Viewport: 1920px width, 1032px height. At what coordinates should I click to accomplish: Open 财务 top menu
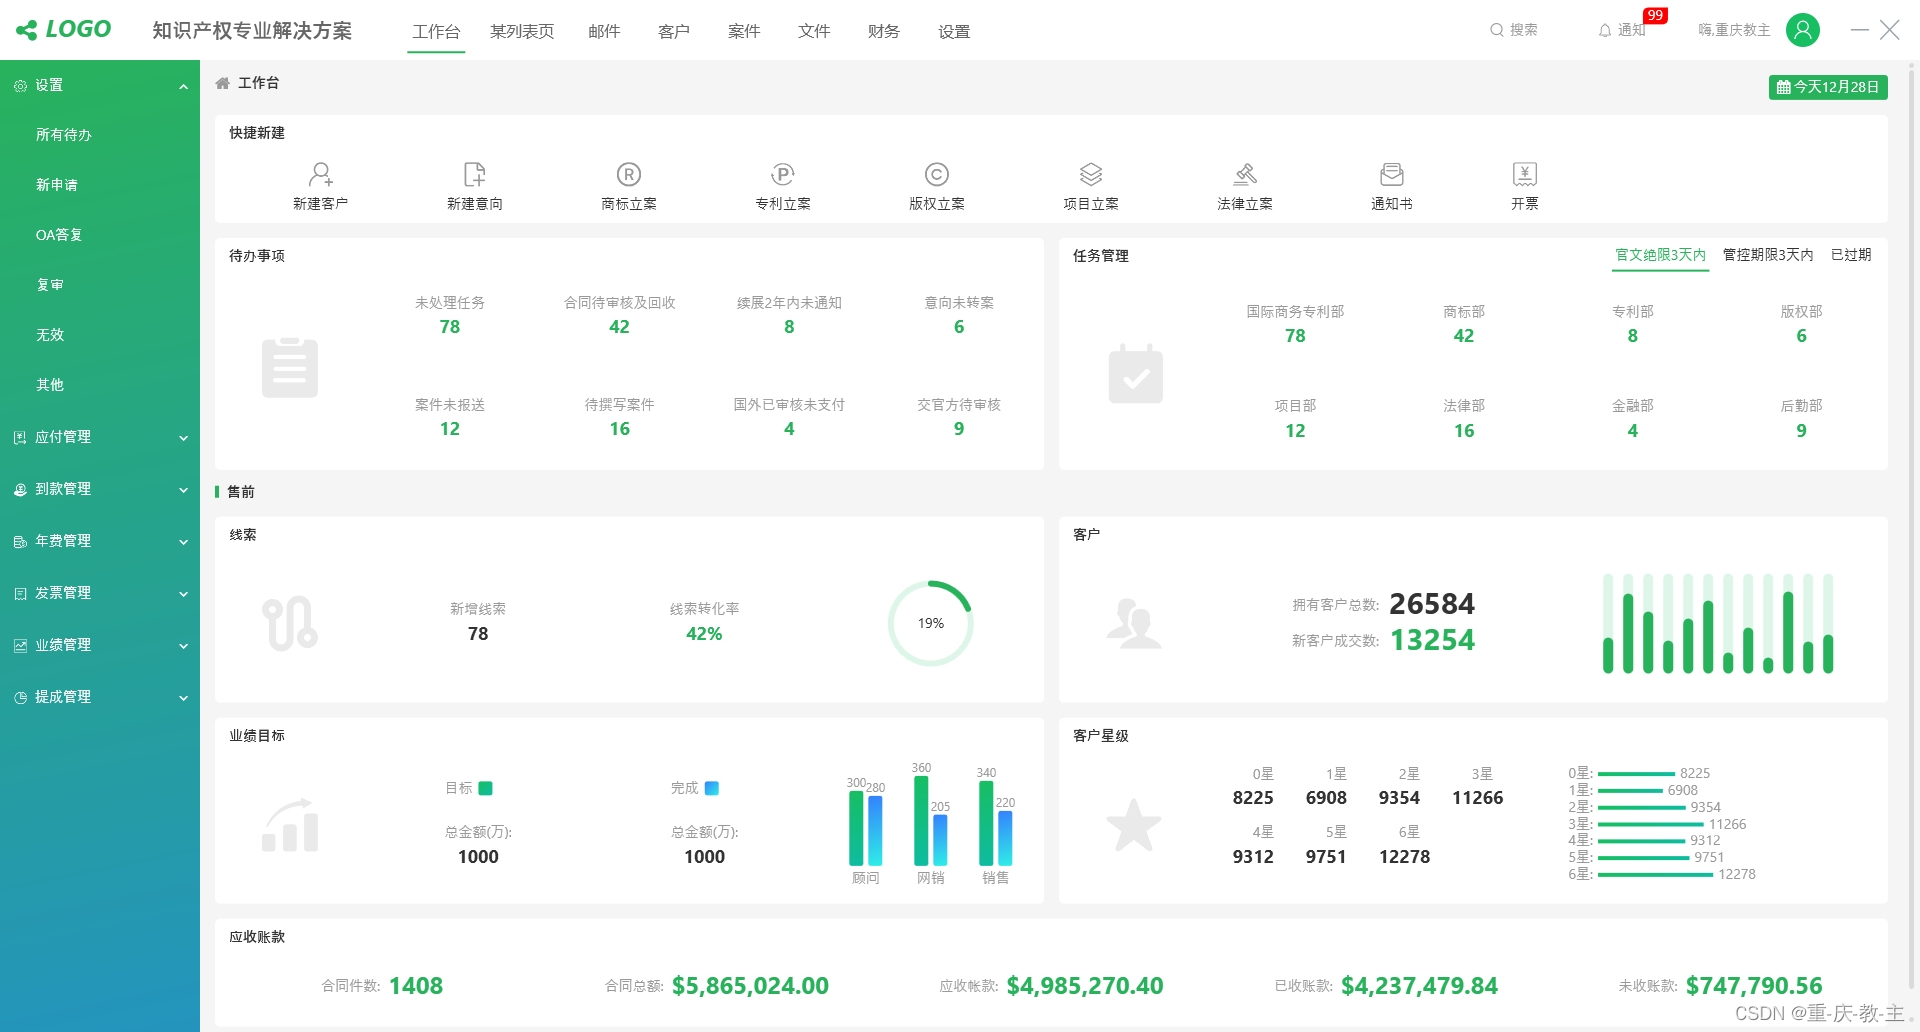click(884, 31)
